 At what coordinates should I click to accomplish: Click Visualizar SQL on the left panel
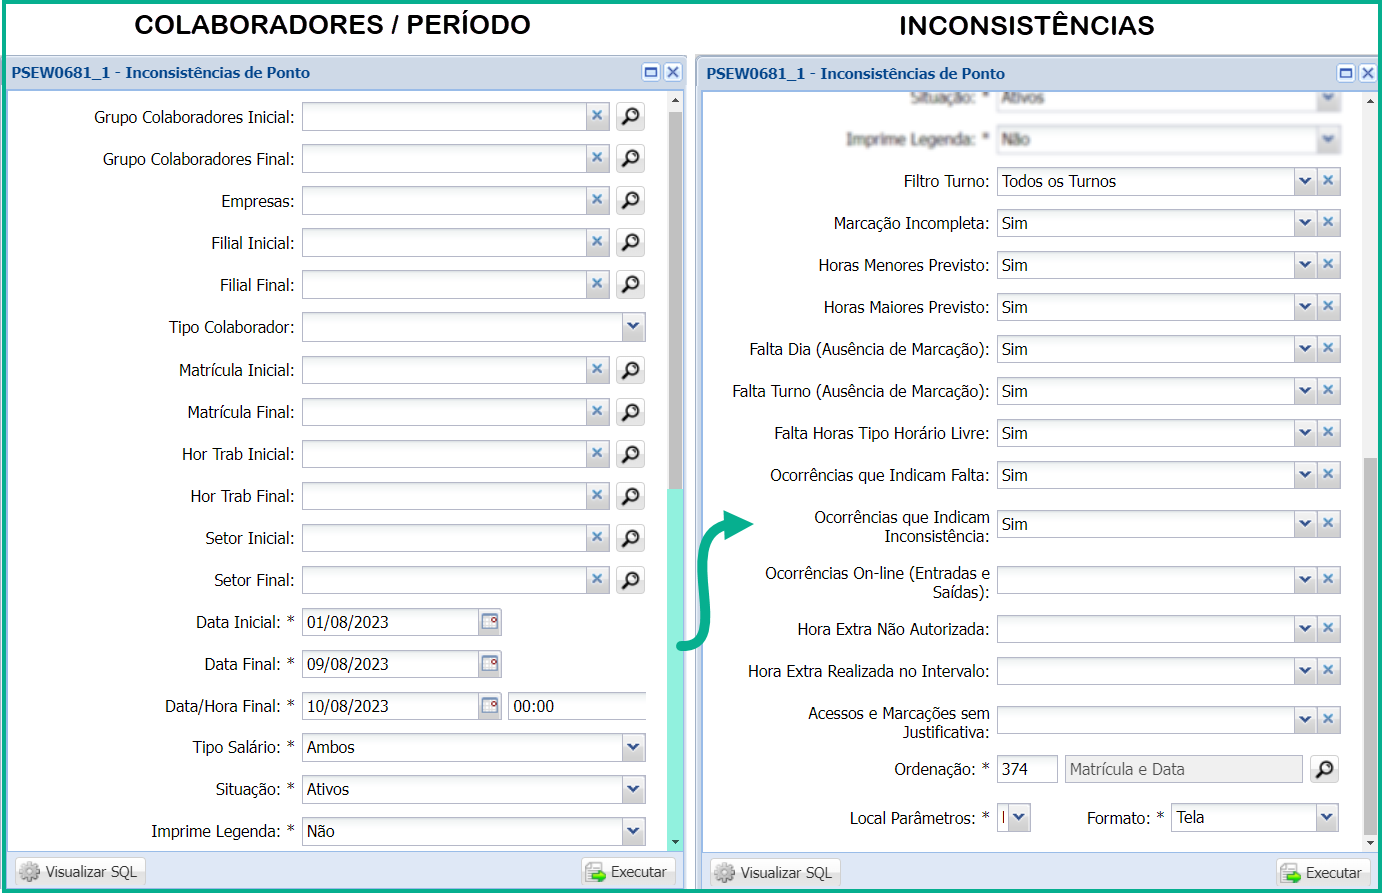[78, 871]
